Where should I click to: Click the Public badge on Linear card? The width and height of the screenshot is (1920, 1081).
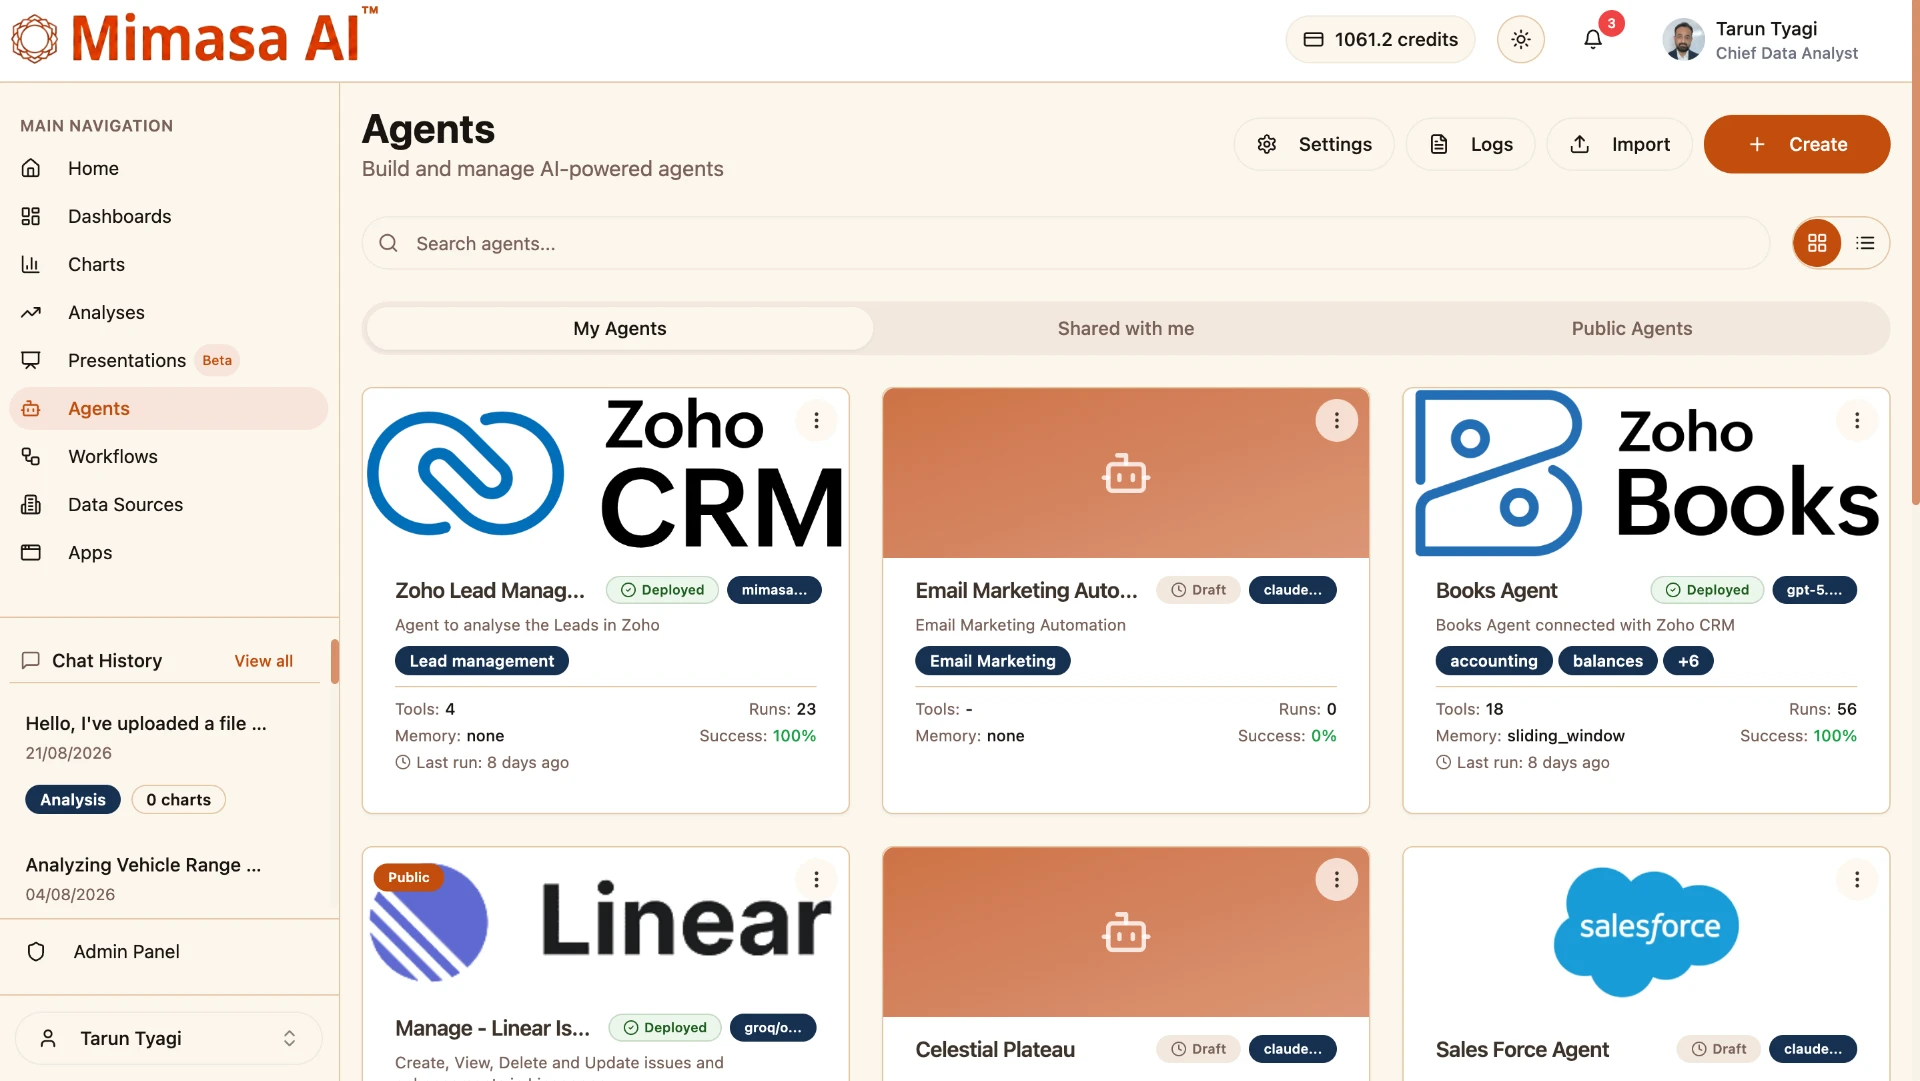click(409, 877)
